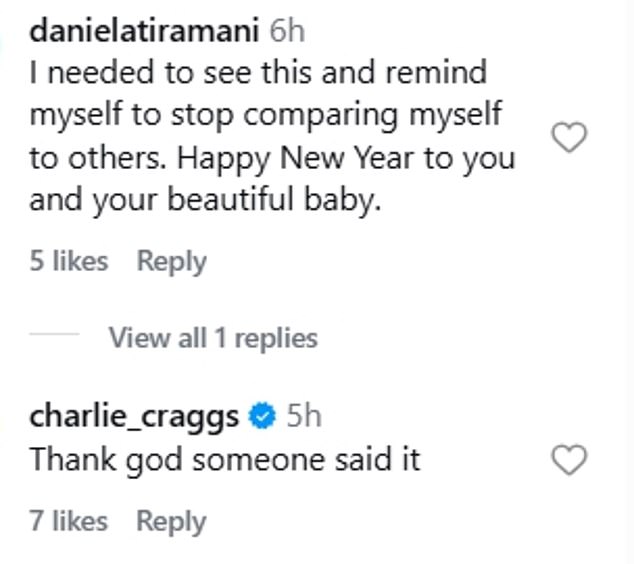Click the blue verified badge beside charlie_craggs
634x564 pixels.
[262, 416]
